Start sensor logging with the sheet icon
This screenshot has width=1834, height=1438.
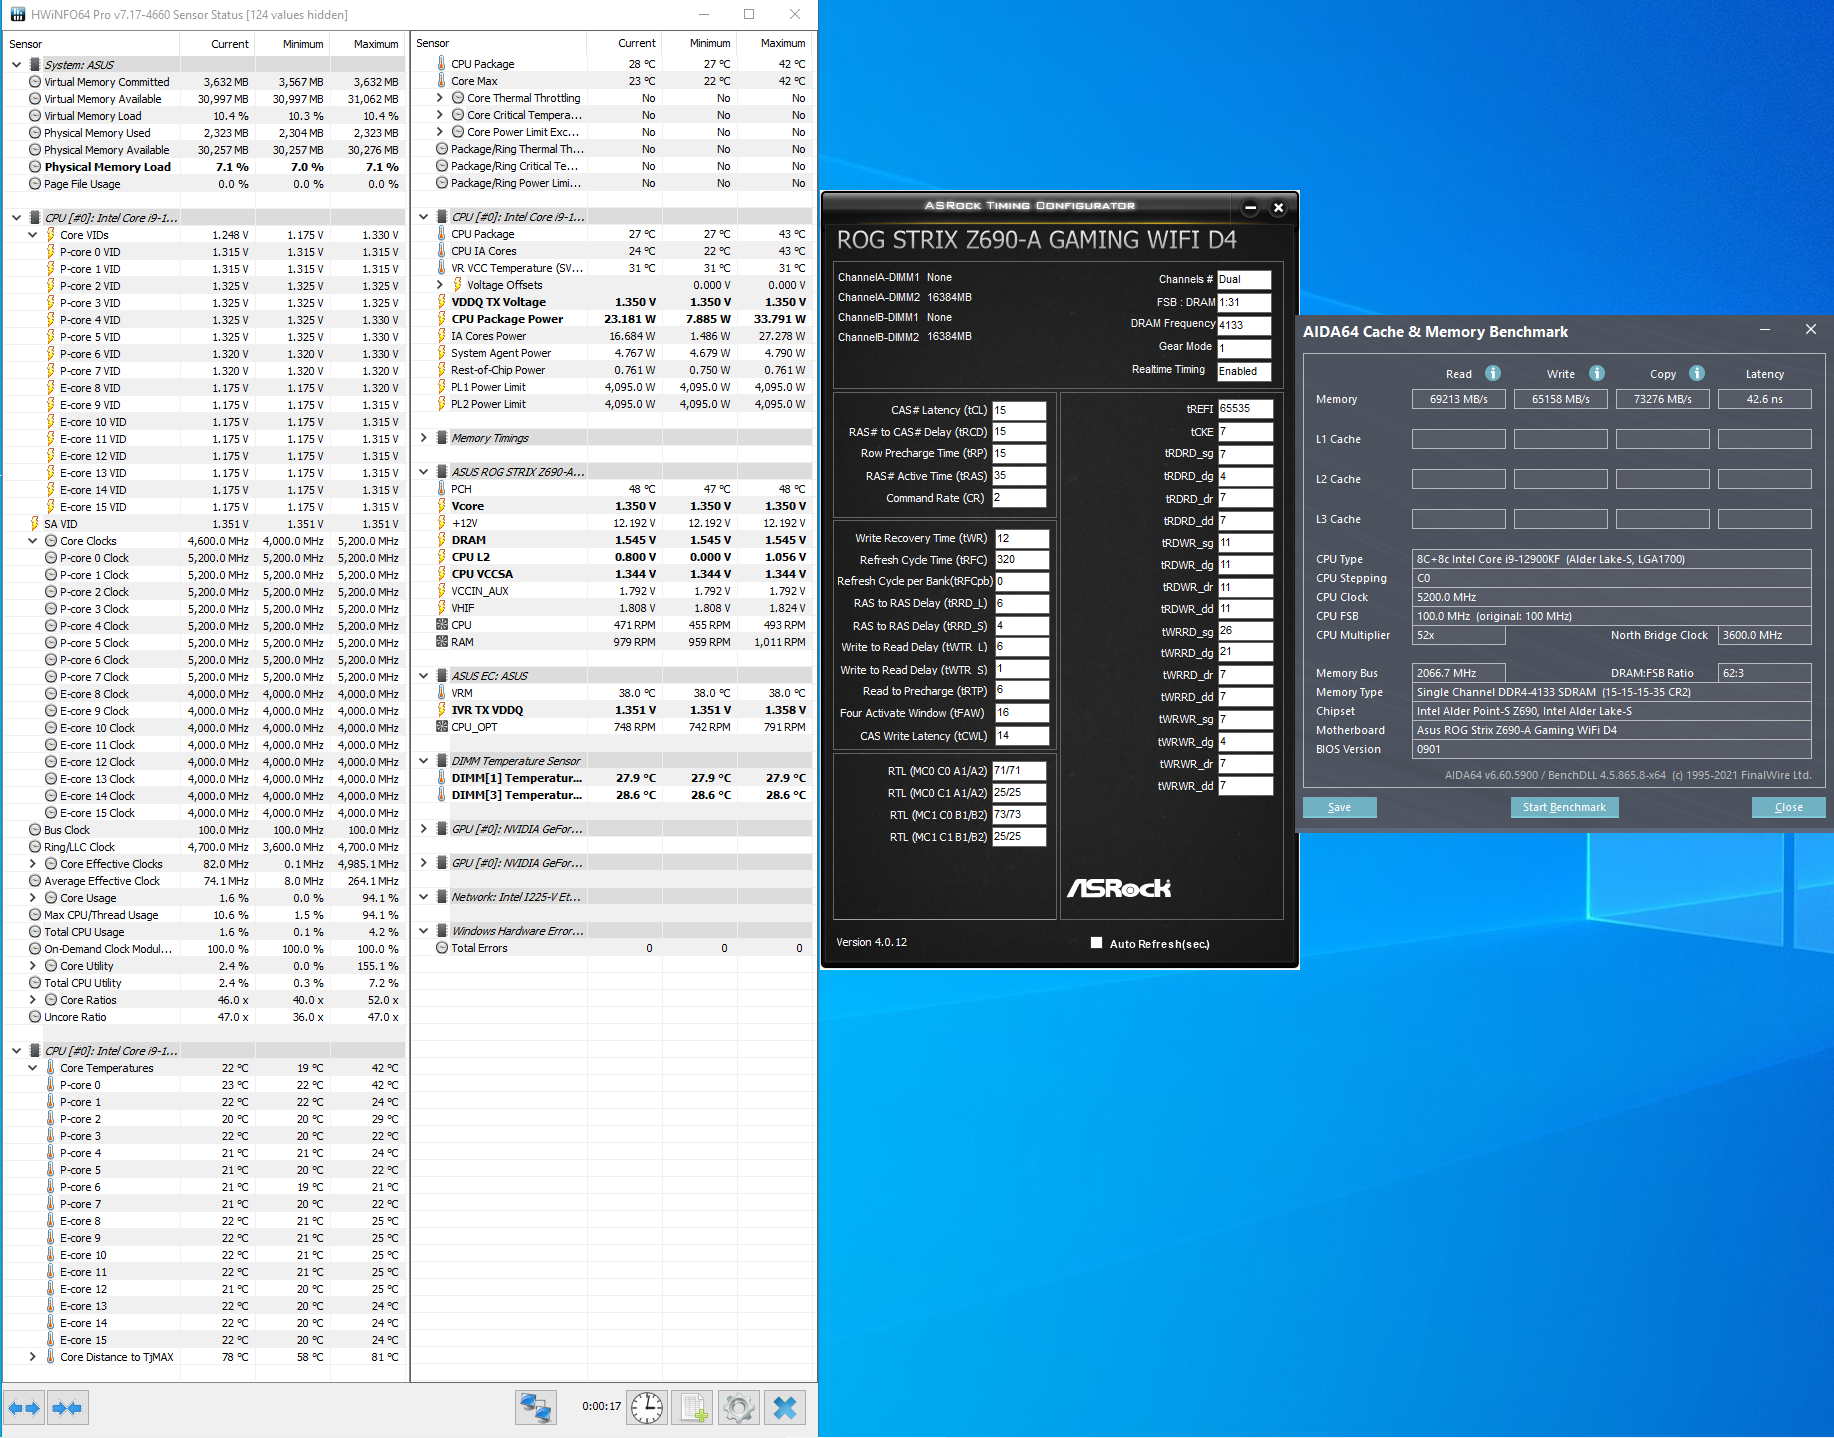point(692,1408)
